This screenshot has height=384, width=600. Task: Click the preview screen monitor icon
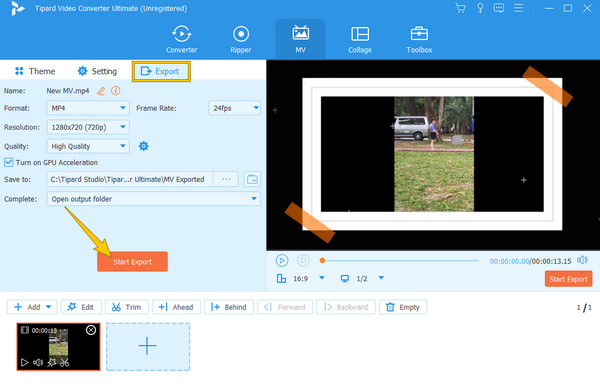345,278
